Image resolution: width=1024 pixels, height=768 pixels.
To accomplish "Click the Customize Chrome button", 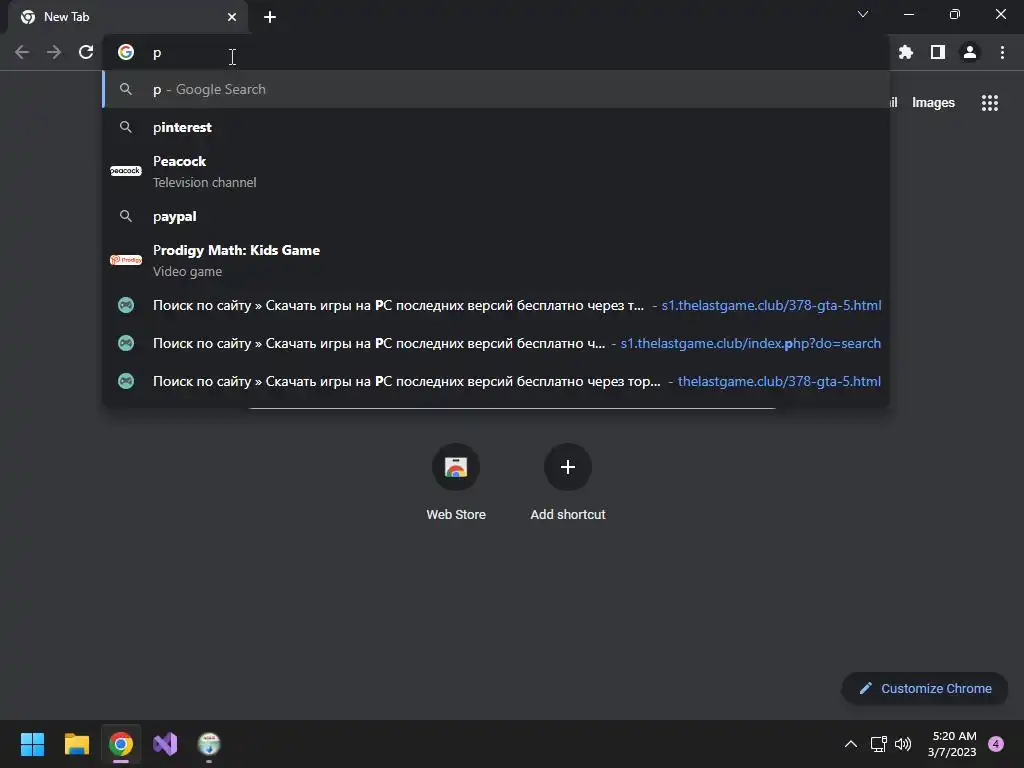I will (925, 688).
